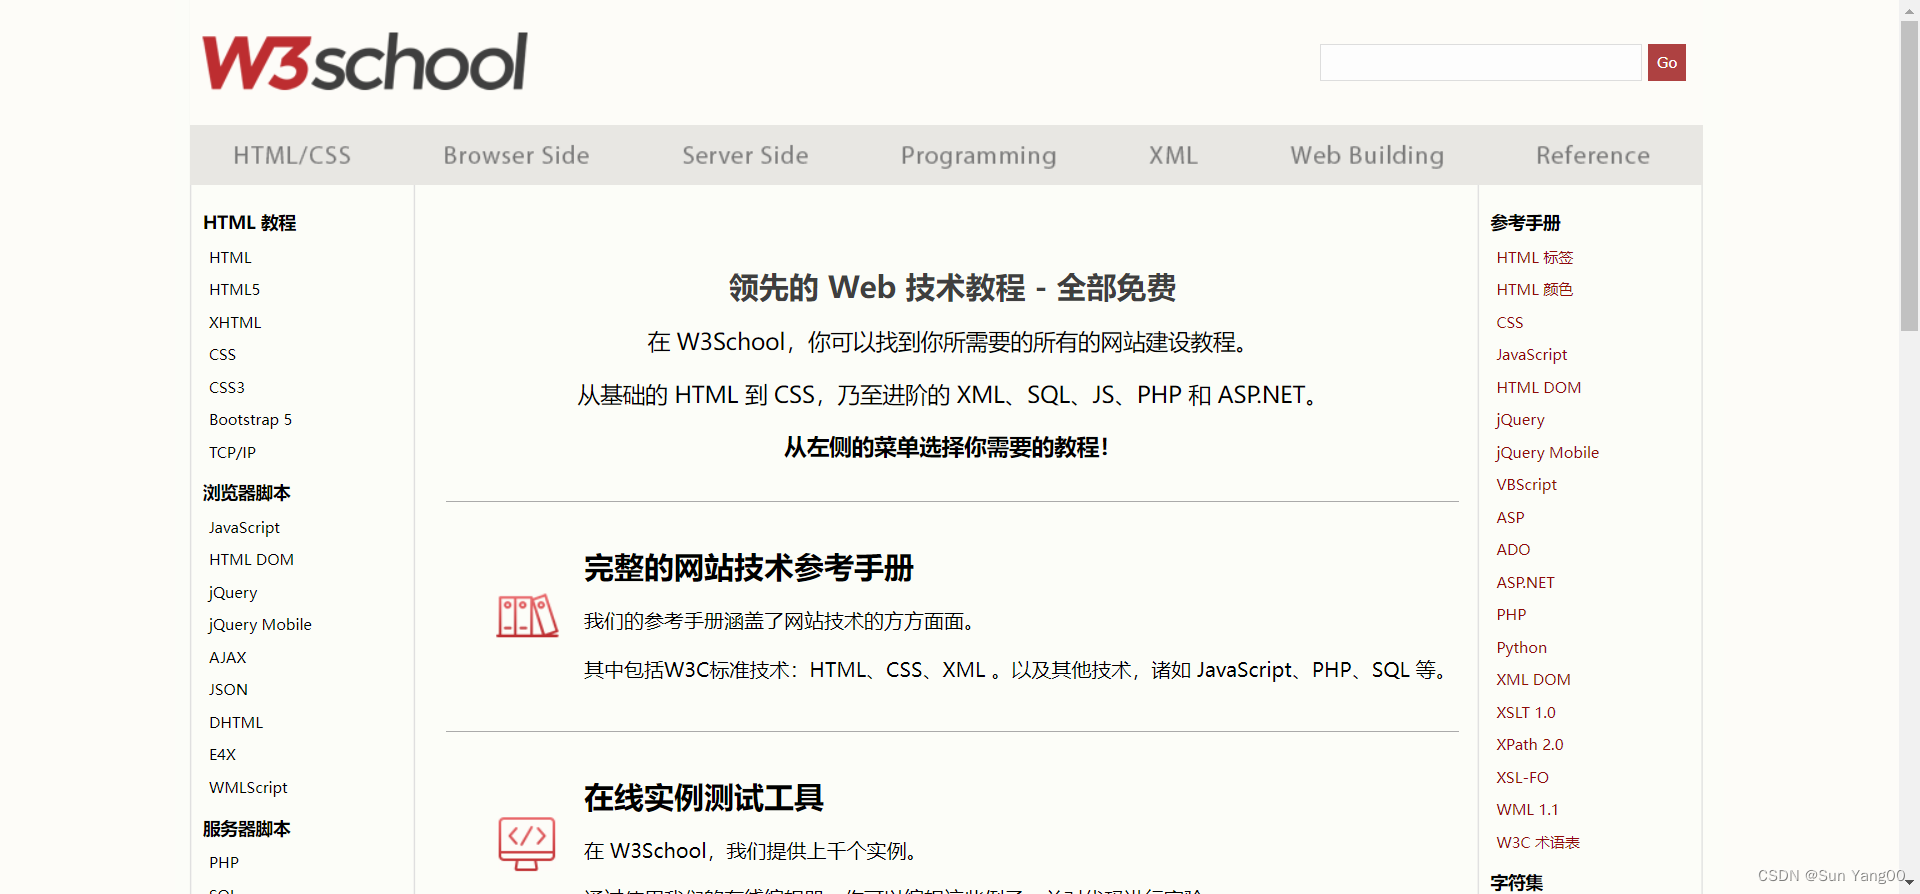
Task: Click the 完整的网站技术参考手册 heading
Action: coord(749,568)
